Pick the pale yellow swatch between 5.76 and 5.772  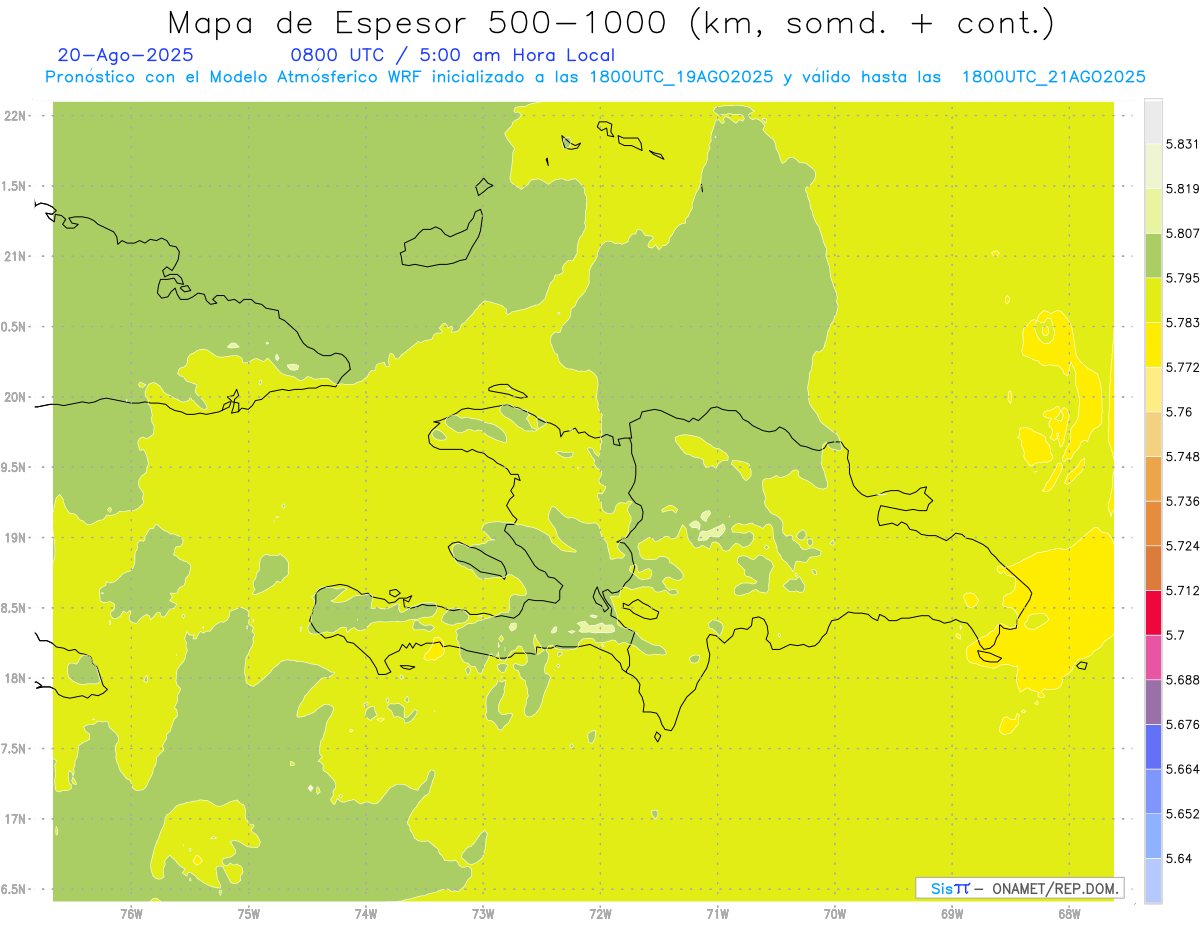tap(1153, 390)
